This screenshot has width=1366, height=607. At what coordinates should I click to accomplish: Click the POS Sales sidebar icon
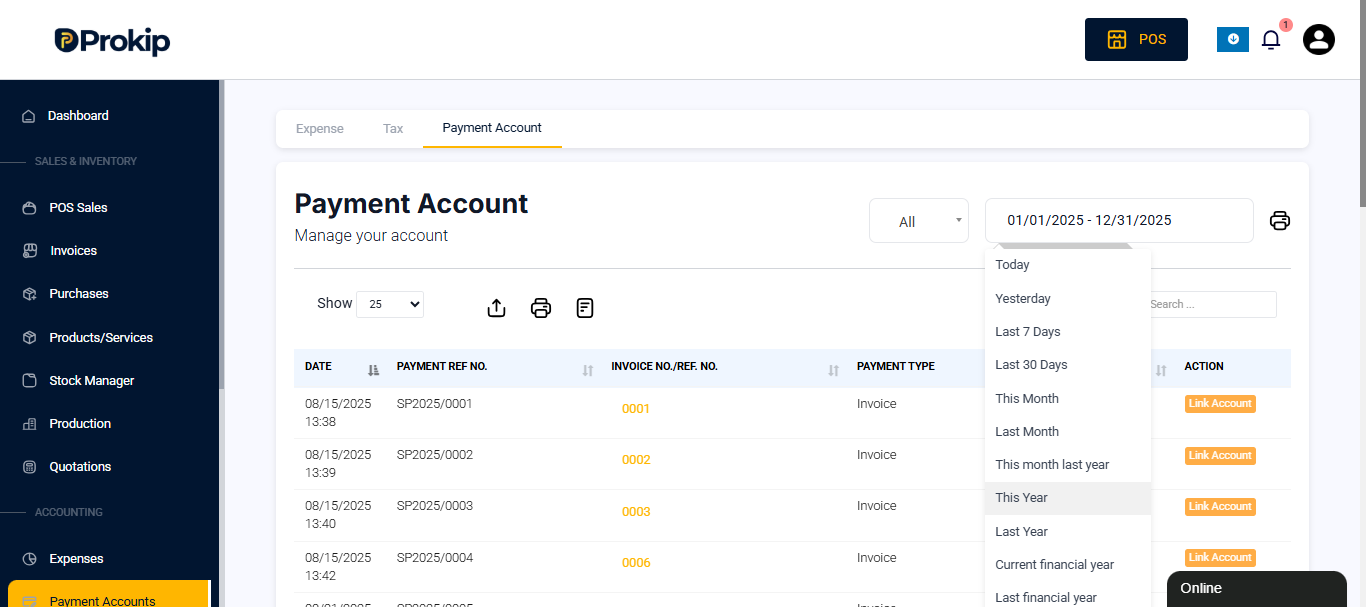[x=30, y=208]
